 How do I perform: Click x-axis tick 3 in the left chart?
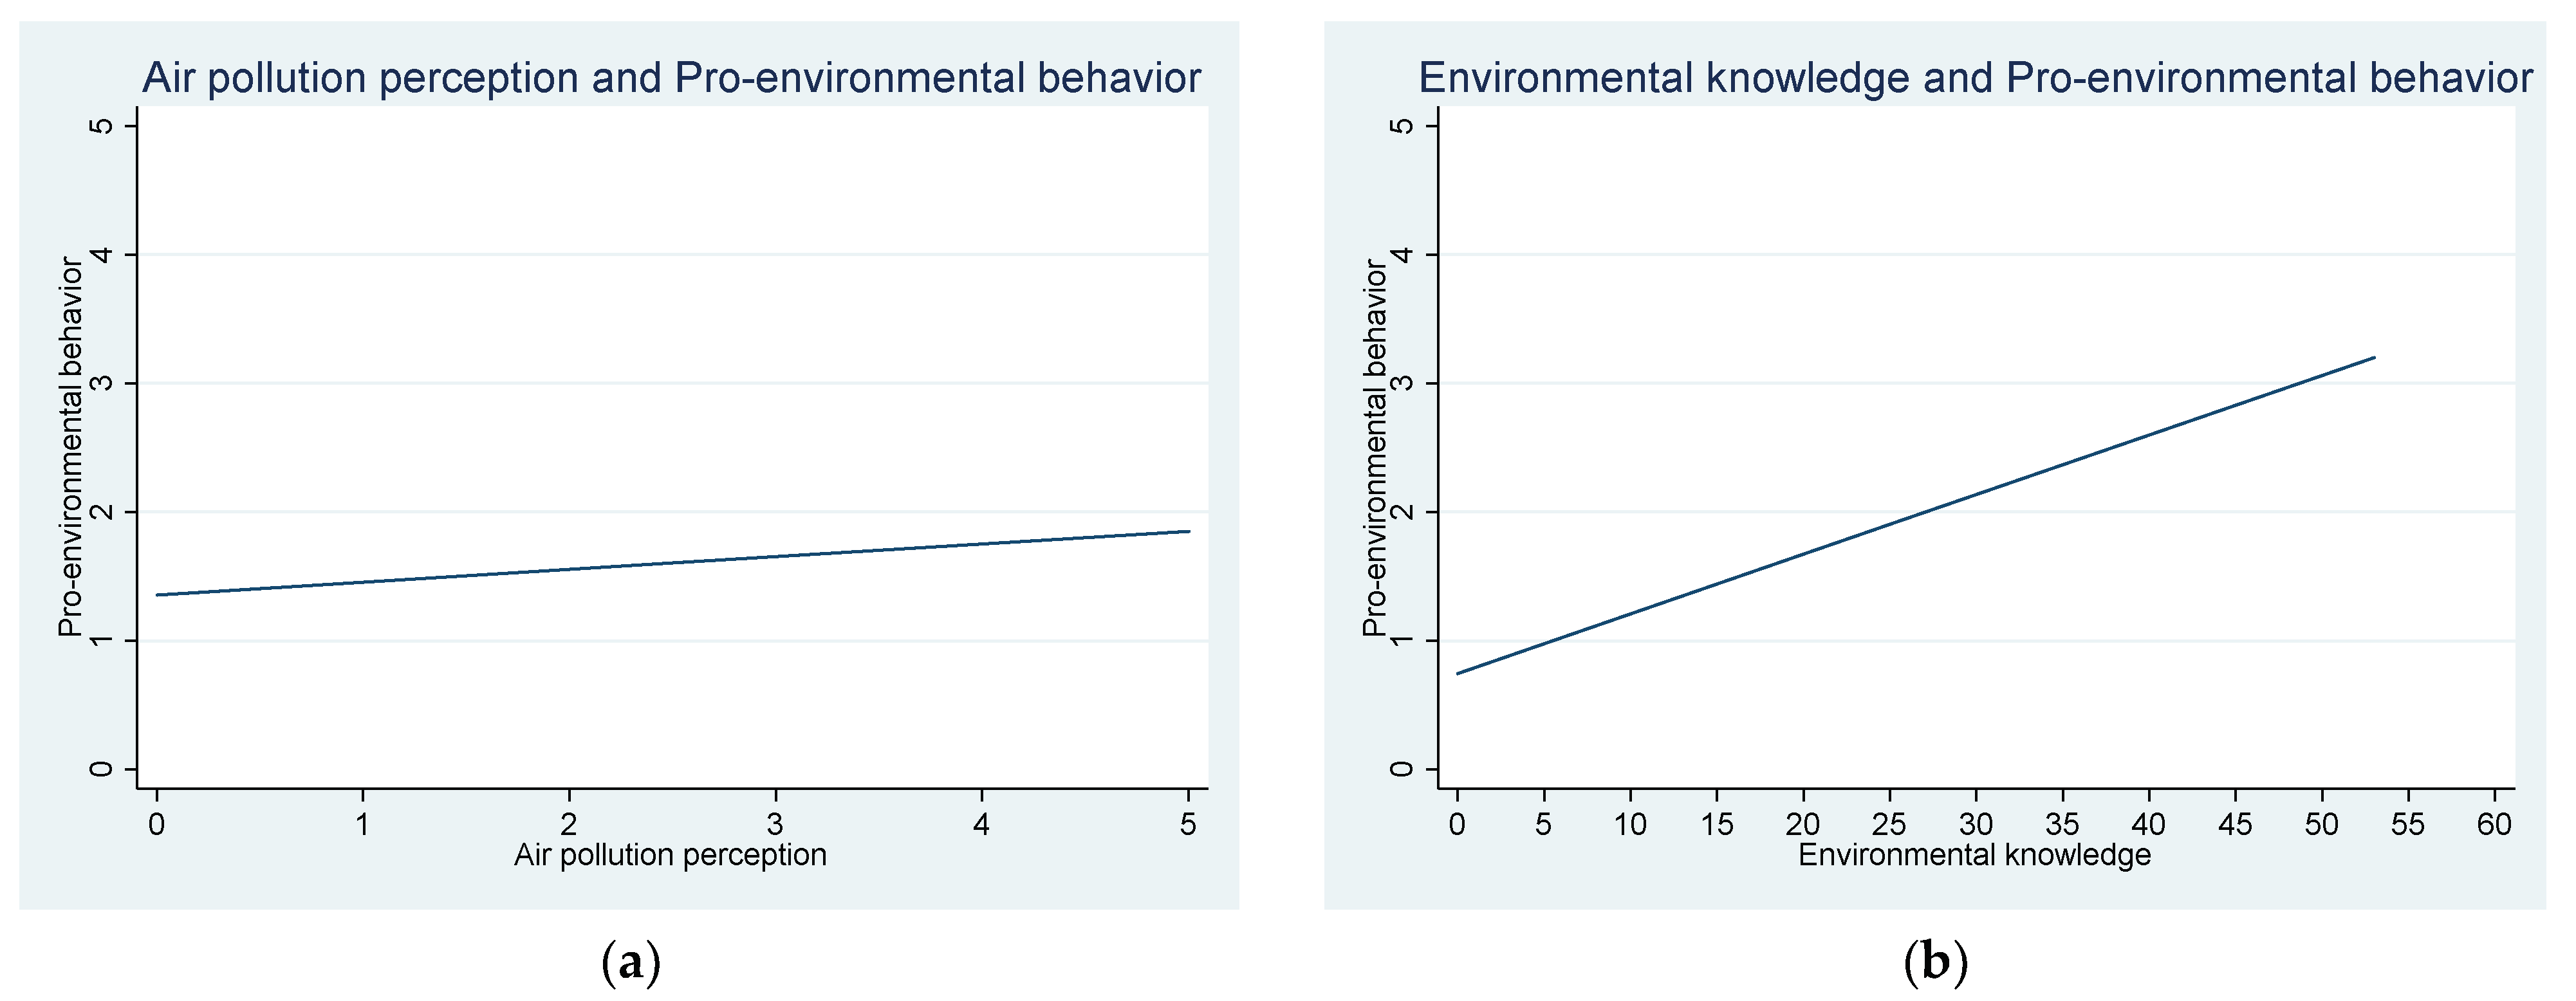pyautogui.click(x=775, y=824)
